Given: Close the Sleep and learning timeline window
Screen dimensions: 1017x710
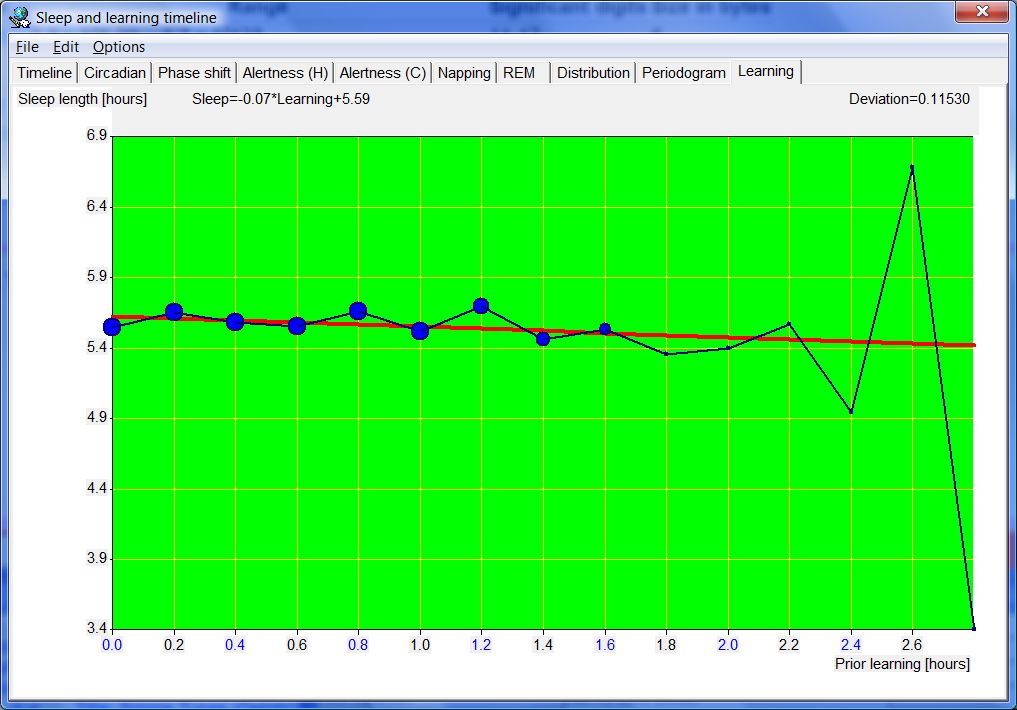Looking at the screenshot, I should [x=981, y=12].
